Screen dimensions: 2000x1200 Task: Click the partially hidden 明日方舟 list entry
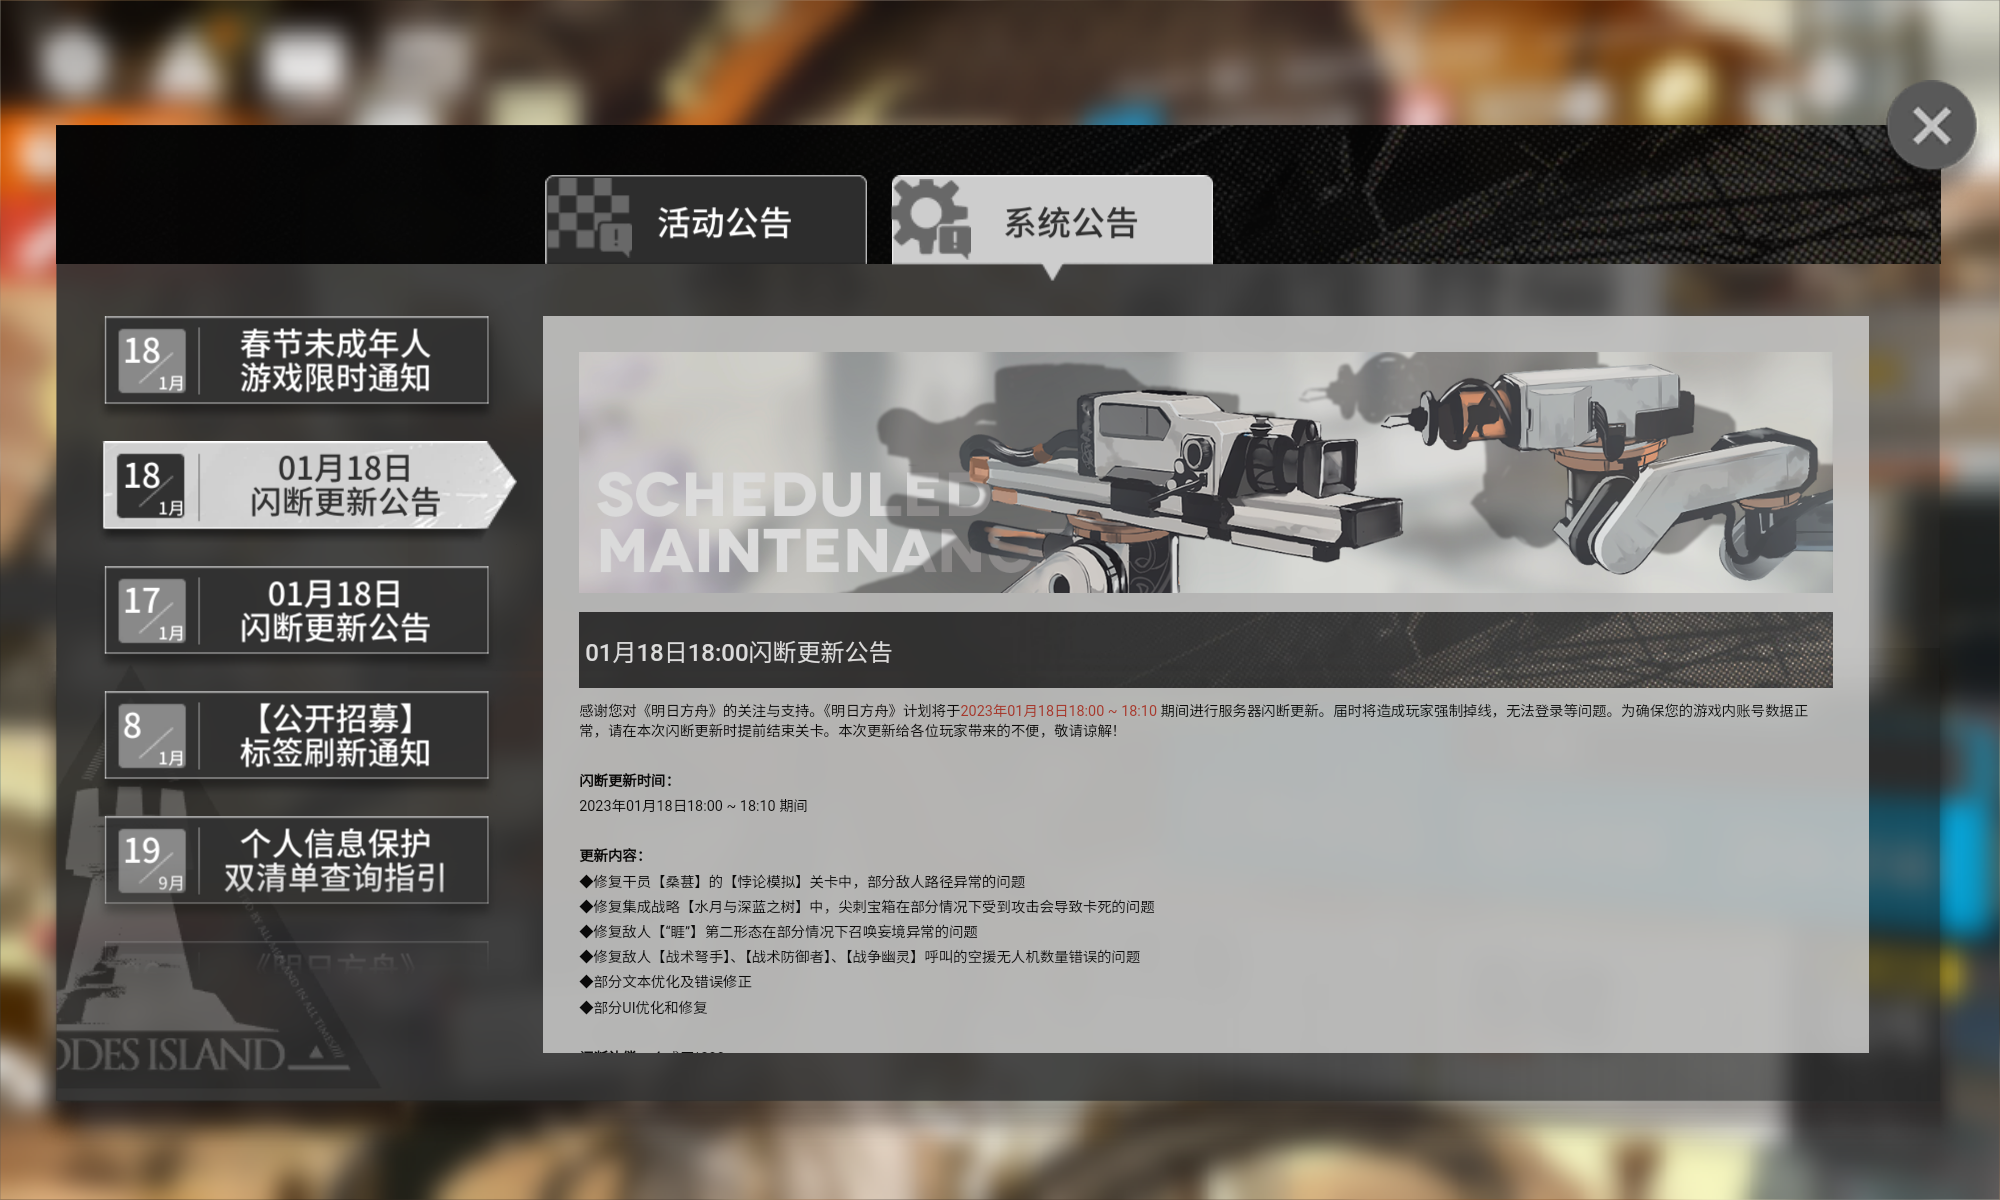click(297, 955)
